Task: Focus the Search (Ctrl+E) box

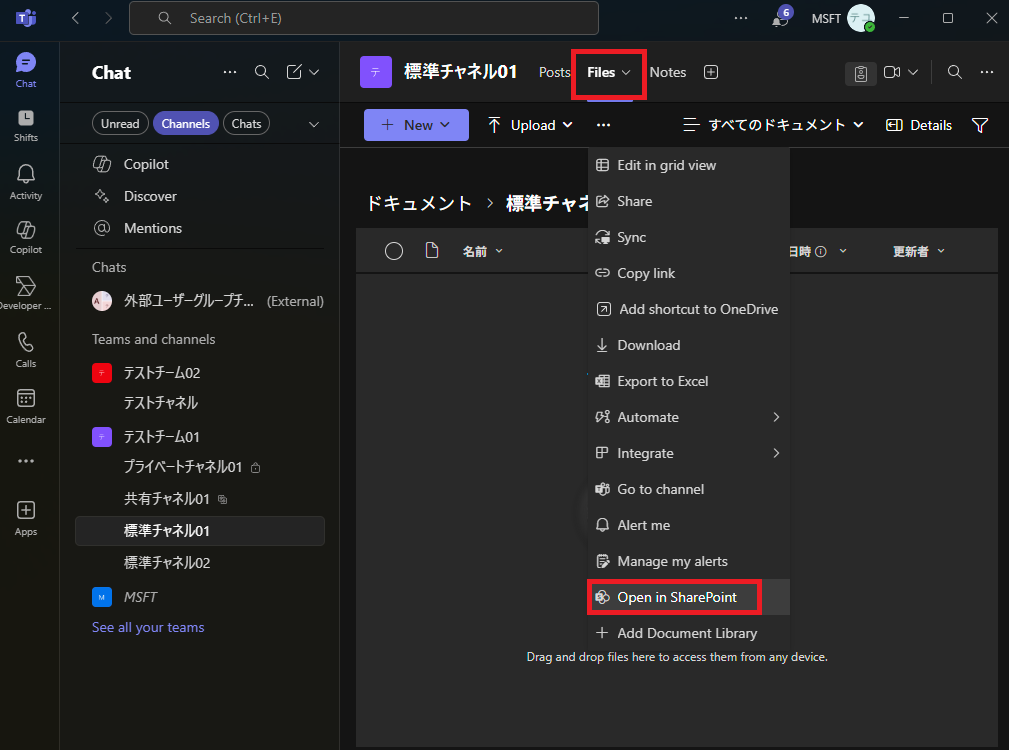Action: point(364,18)
